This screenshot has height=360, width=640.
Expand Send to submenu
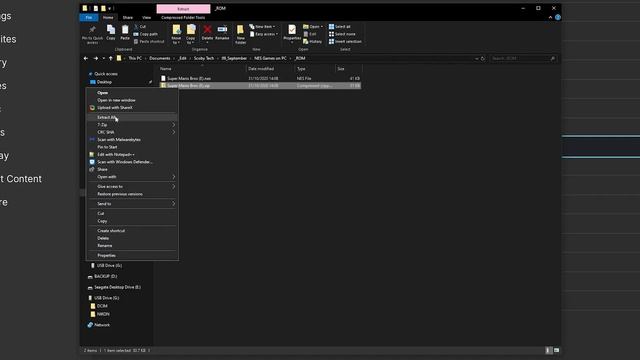(132, 204)
